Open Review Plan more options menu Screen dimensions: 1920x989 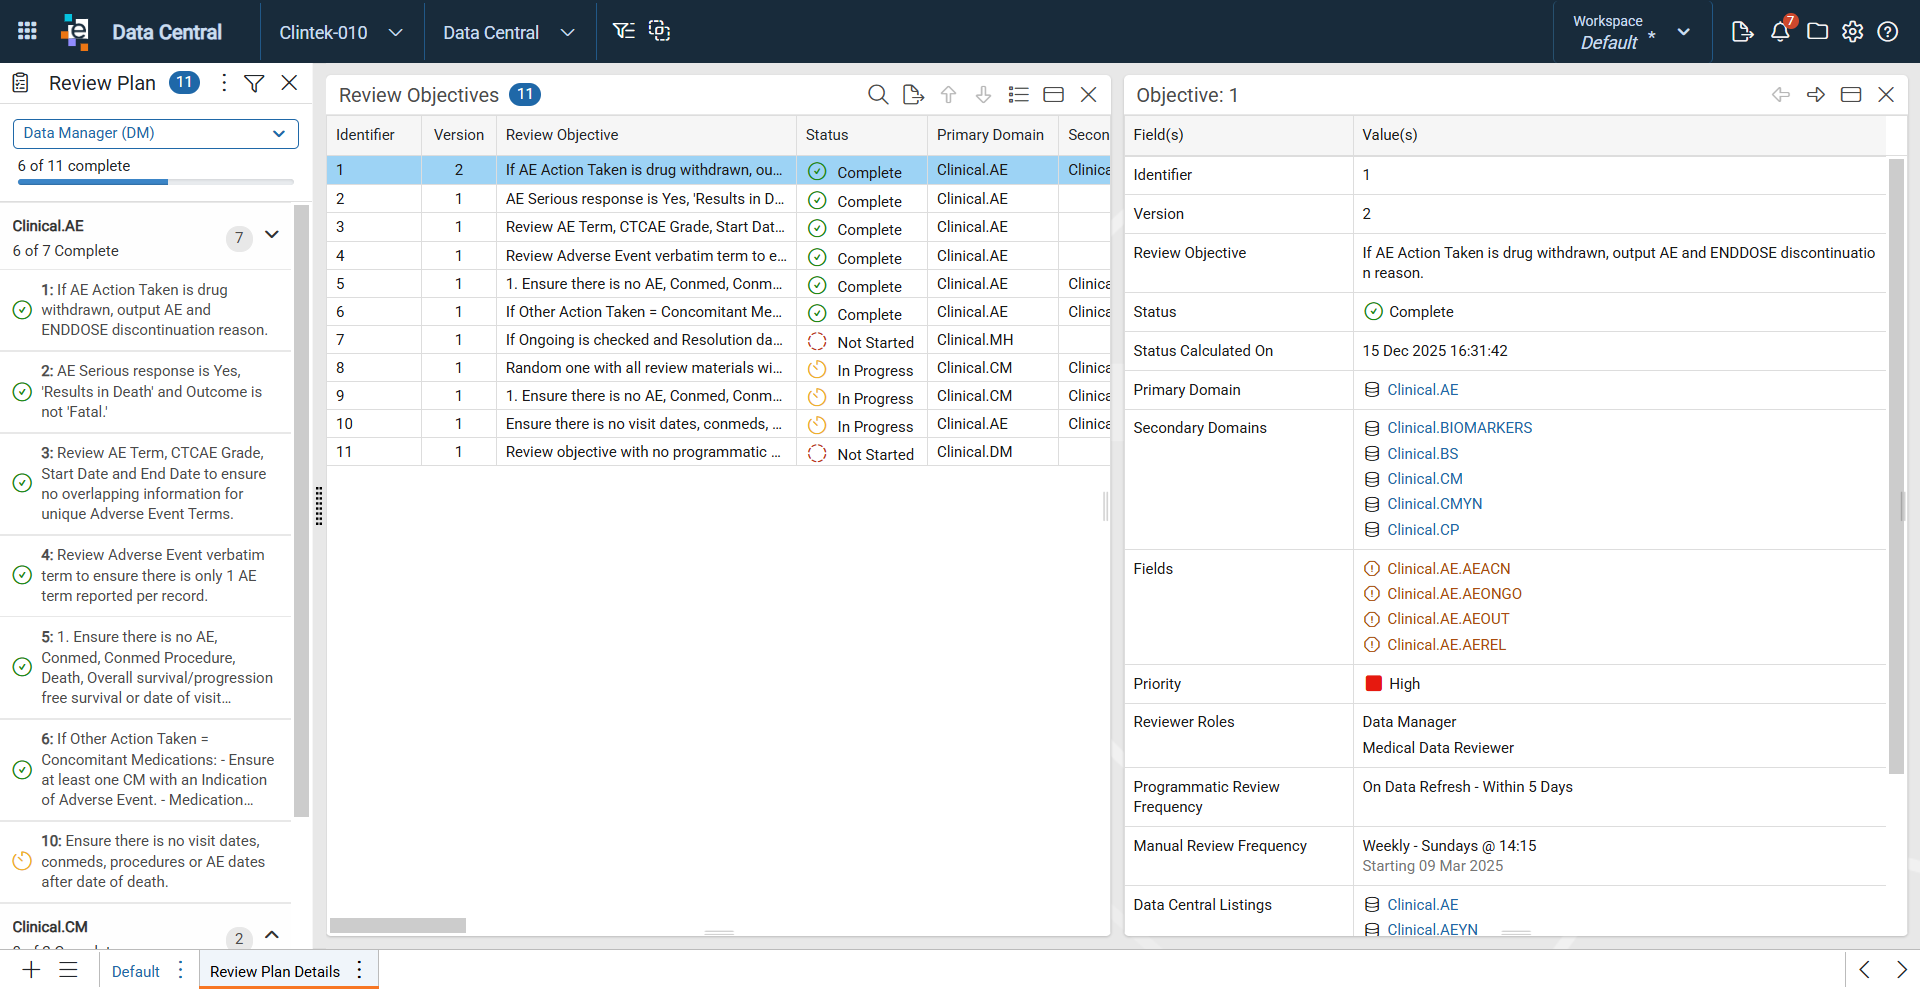click(224, 83)
